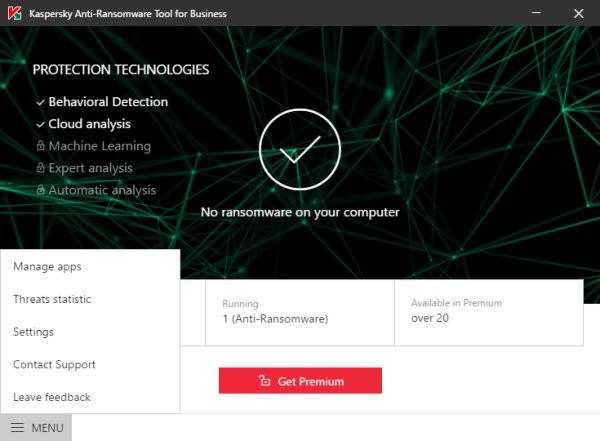Click PROTECTION TECHNOLOGIES heading

pos(121,70)
